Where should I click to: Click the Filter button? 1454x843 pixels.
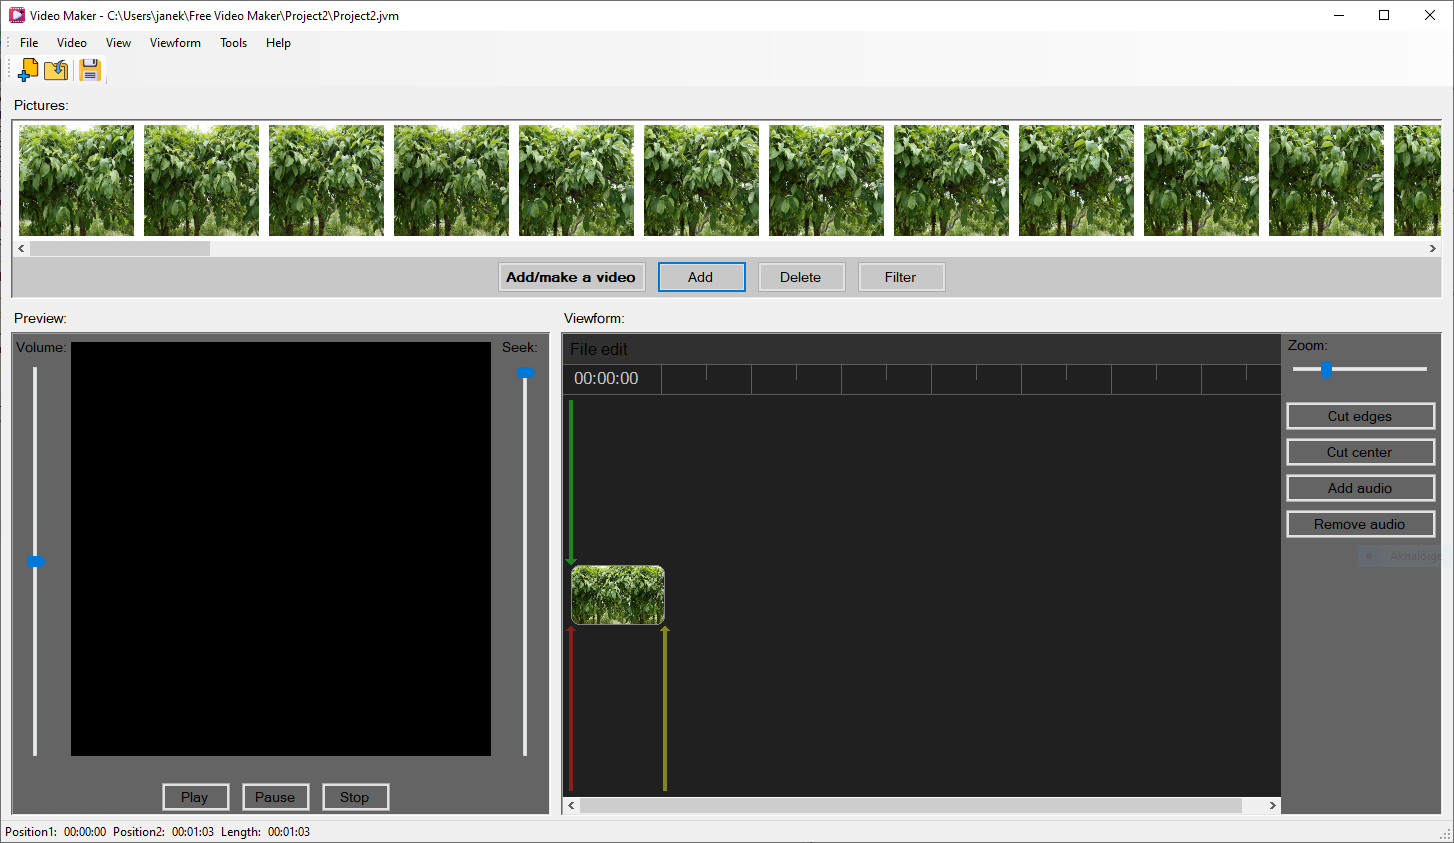[900, 277]
